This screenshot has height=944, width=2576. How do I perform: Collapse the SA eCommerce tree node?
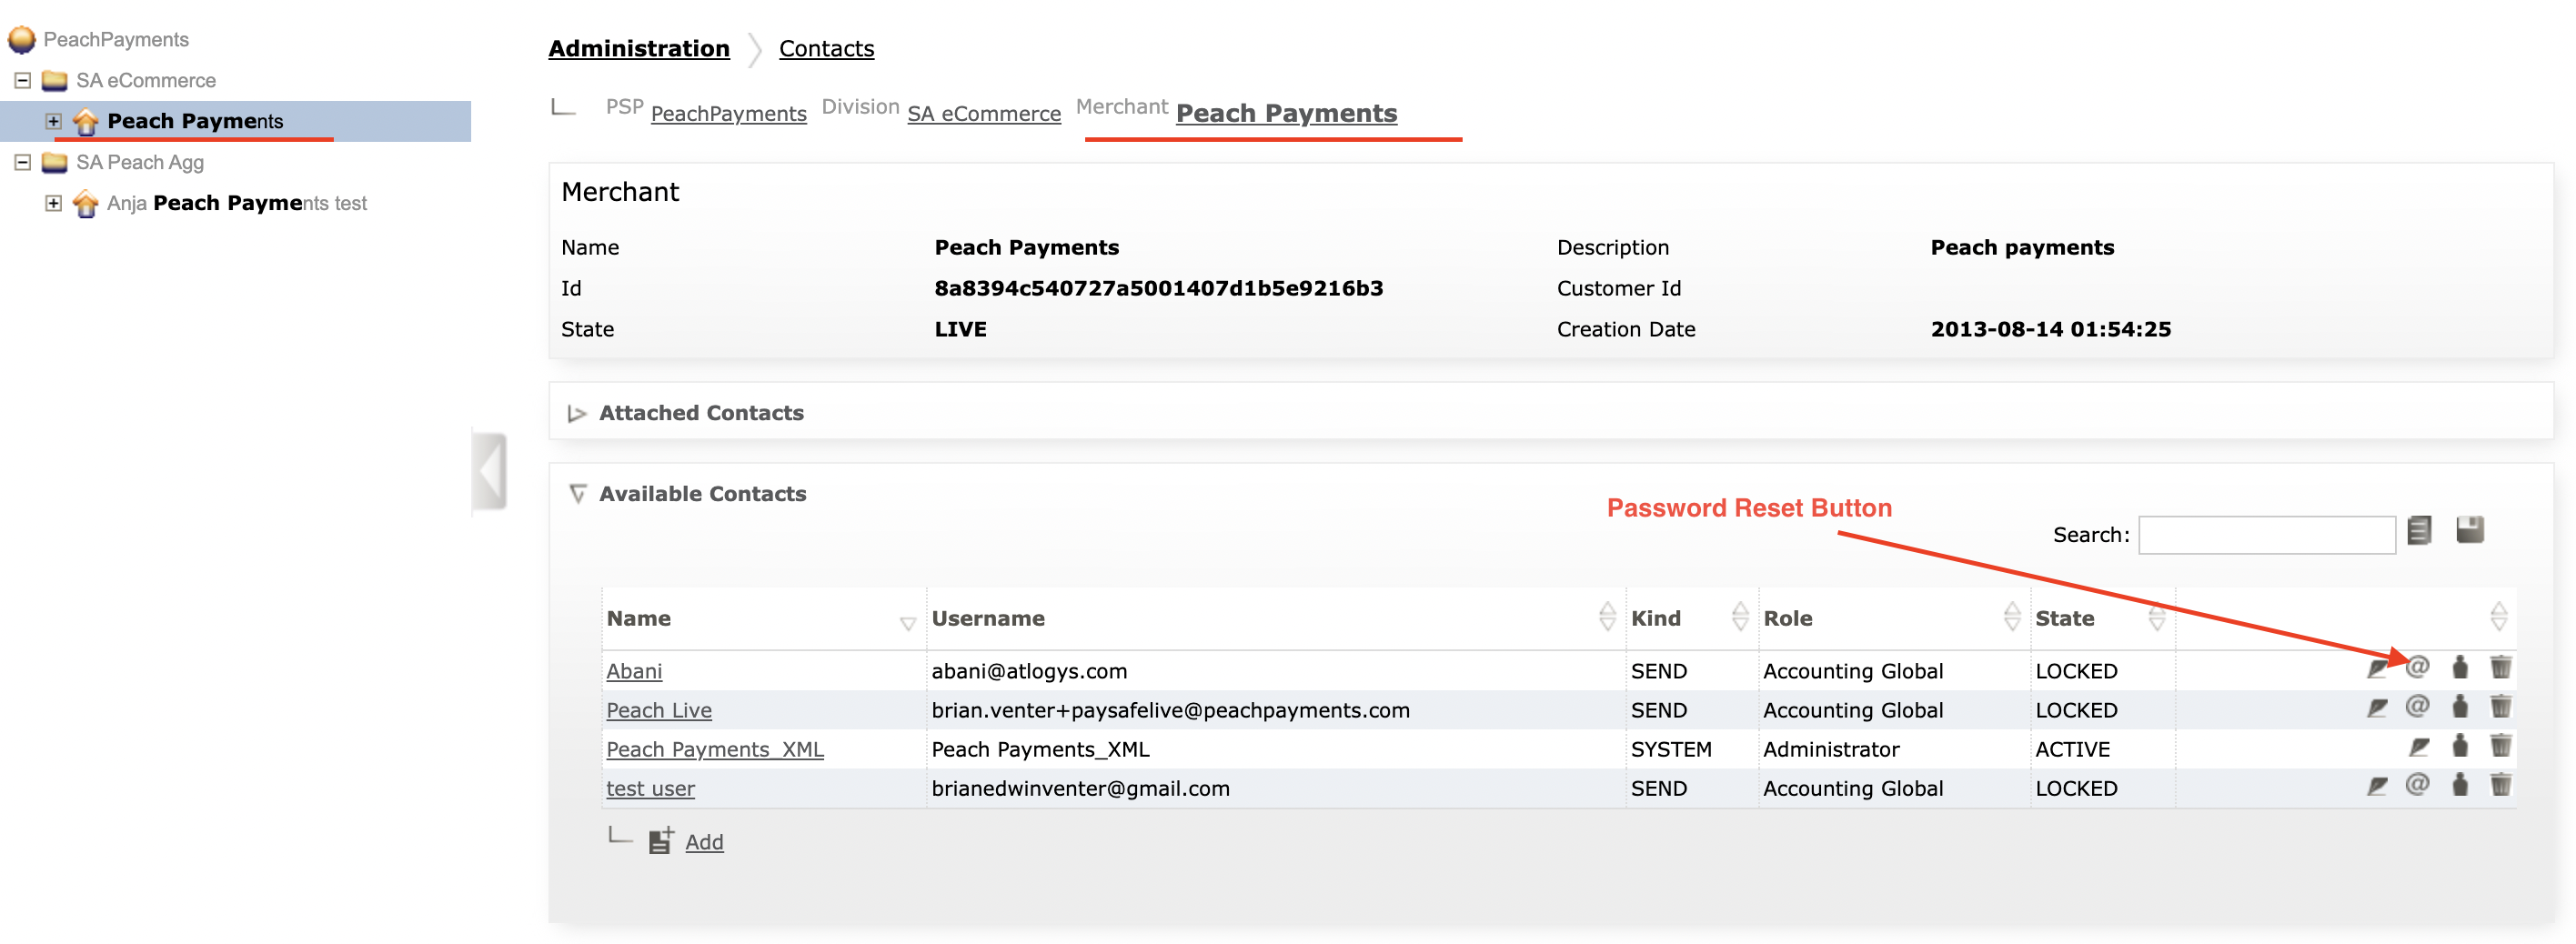23,80
